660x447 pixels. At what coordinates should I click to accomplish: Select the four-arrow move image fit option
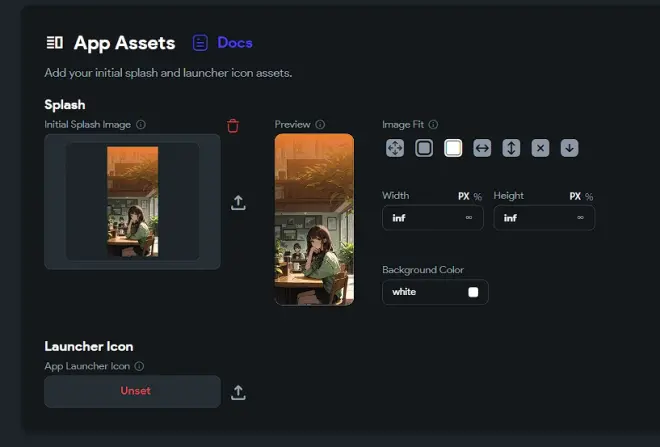(395, 148)
